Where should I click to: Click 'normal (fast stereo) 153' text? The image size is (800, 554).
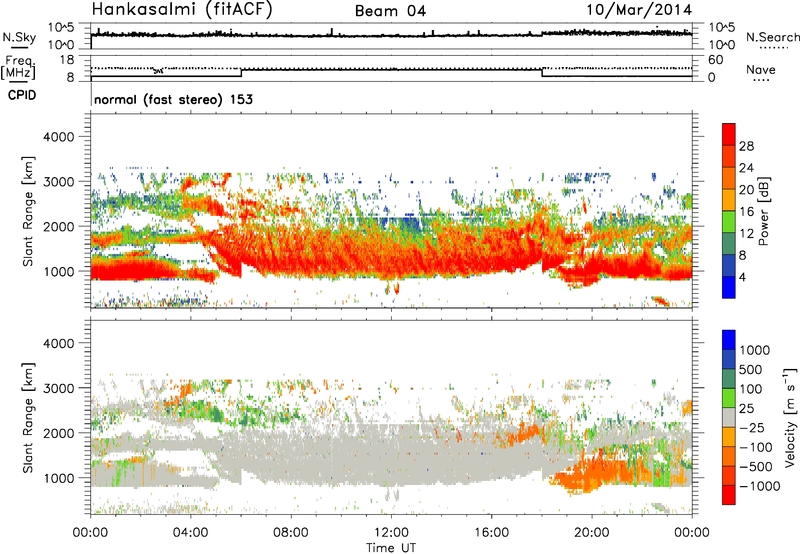point(173,99)
